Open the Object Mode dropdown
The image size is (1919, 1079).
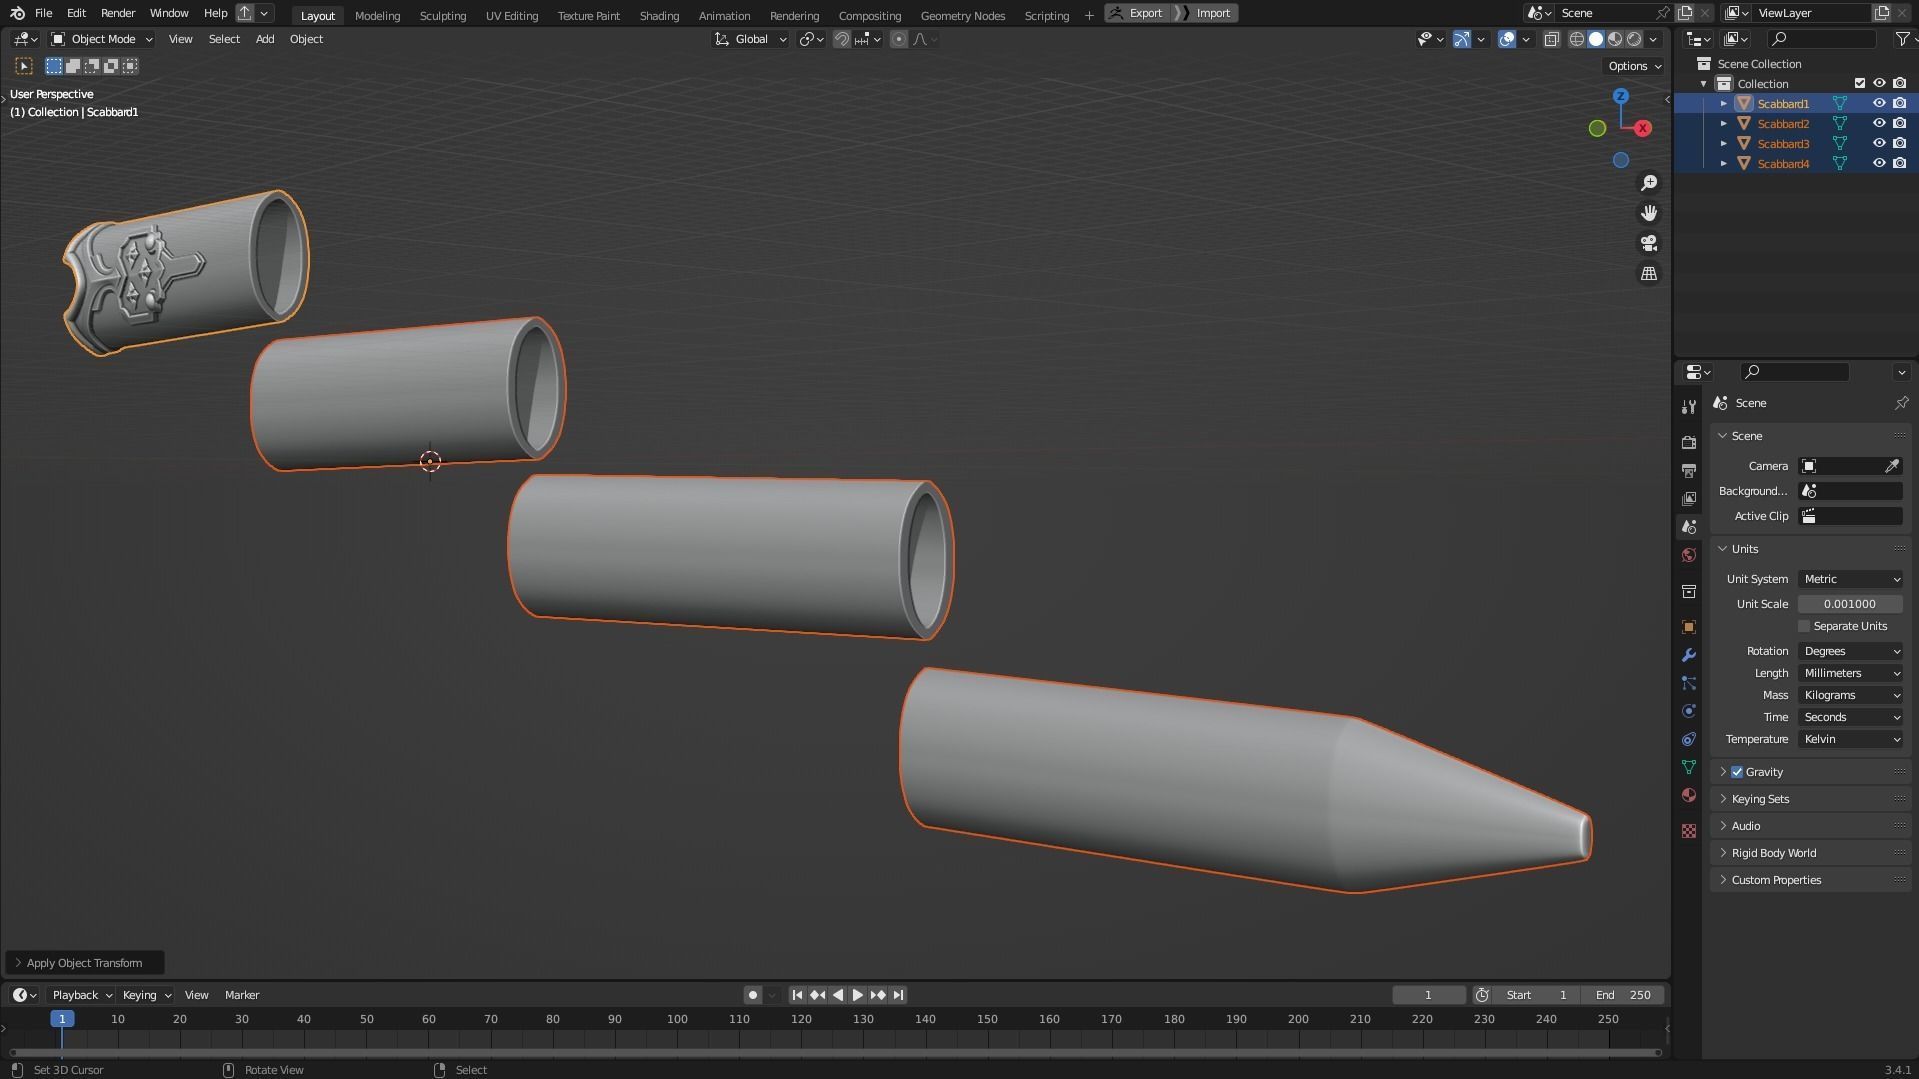(102, 39)
